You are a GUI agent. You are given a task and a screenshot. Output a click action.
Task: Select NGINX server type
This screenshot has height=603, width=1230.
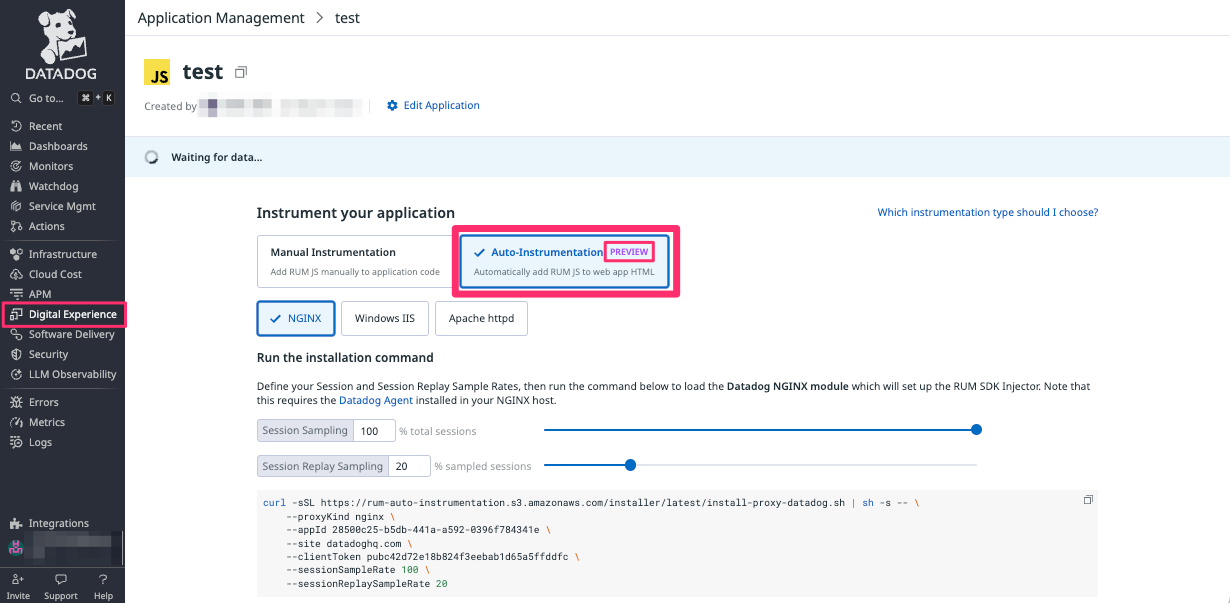[296, 318]
